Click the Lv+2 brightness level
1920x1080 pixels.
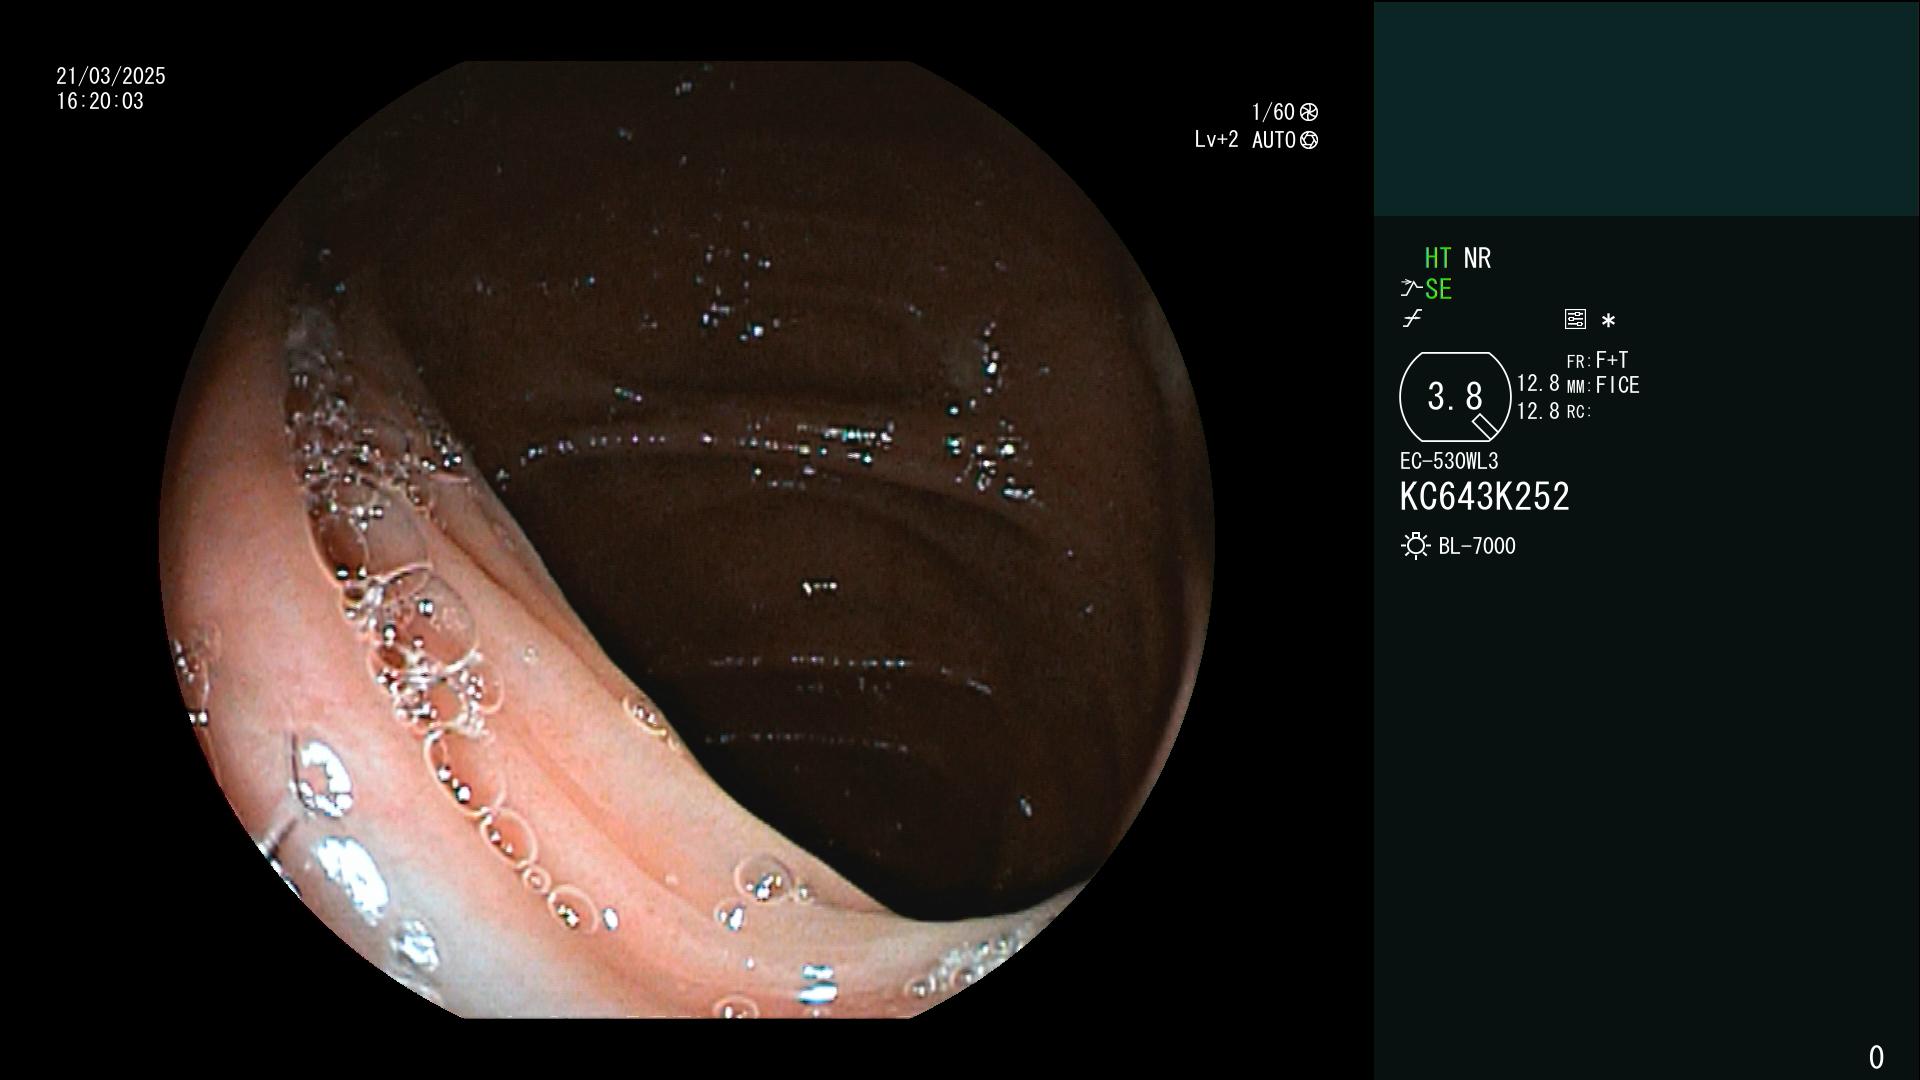(x=1216, y=140)
